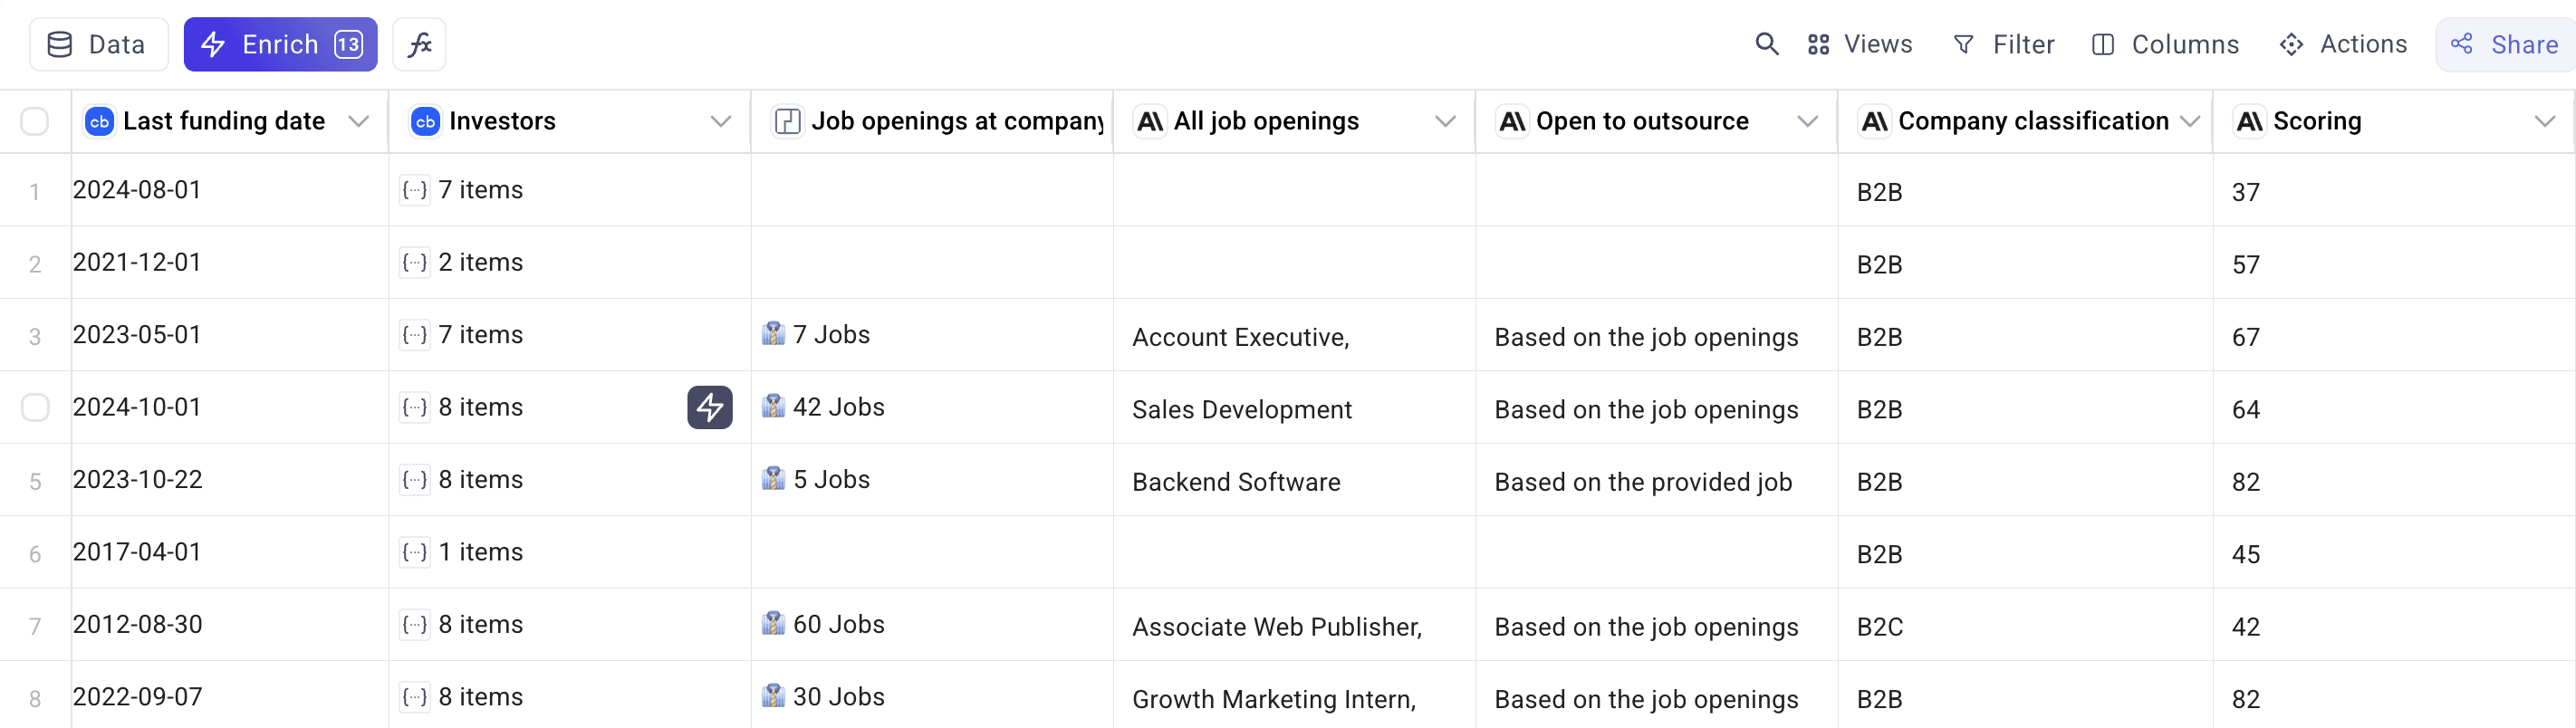Toggle the select-all rows checkbox
Viewport: 2576px width, 728px height.
pyautogui.click(x=35, y=121)
